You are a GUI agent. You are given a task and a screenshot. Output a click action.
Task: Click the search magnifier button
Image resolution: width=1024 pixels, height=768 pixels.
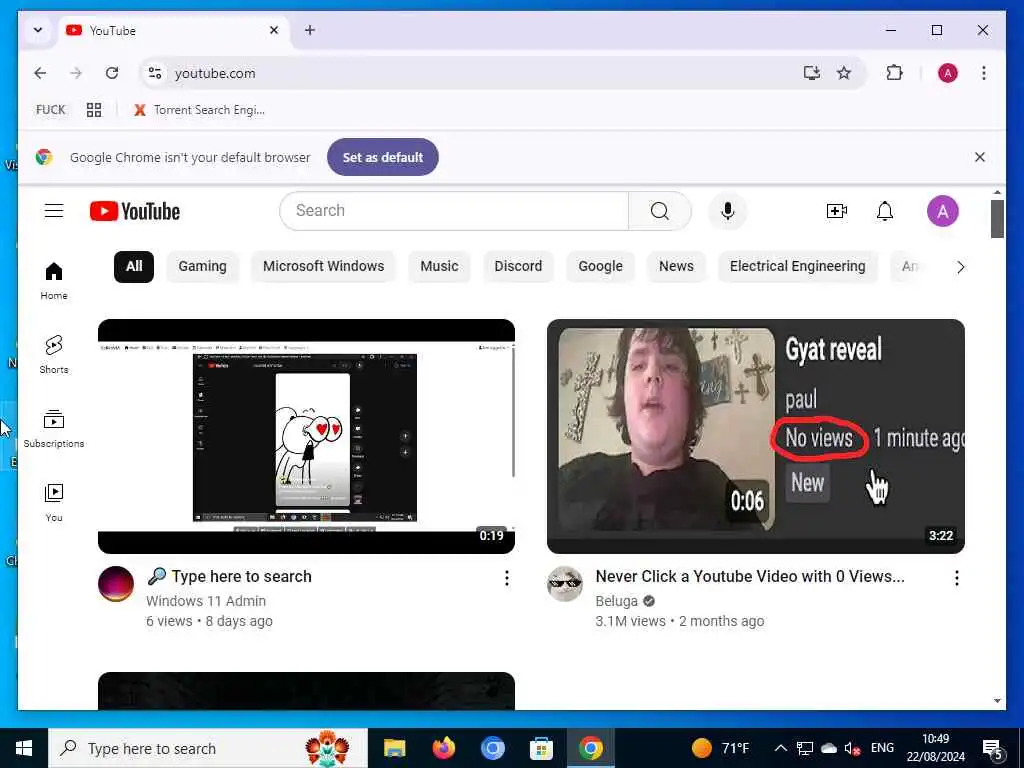[660, 211]
